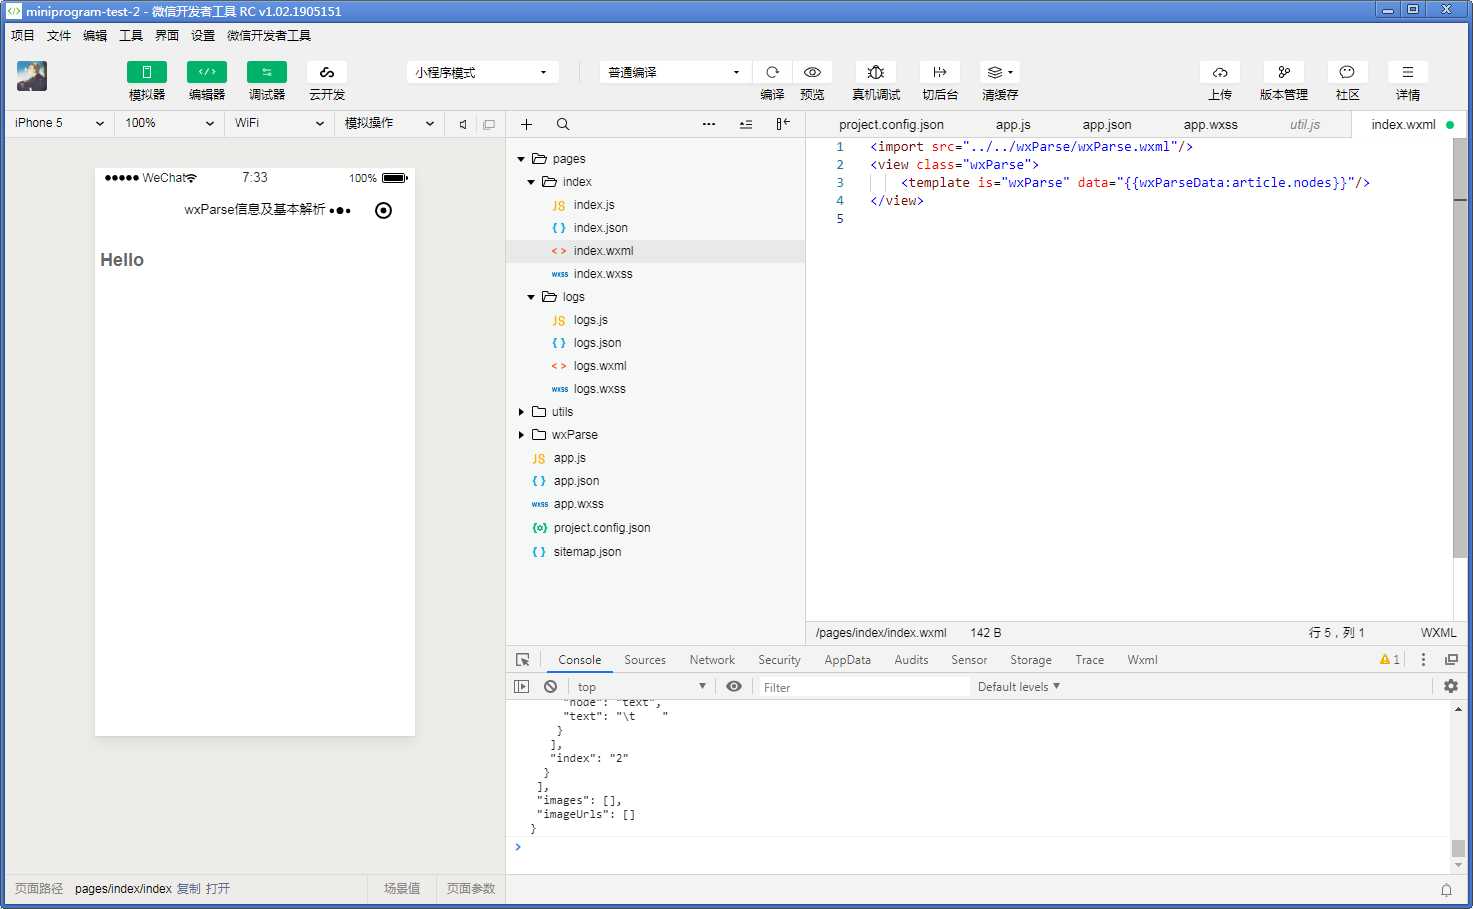Toggle the 编辑器 editor panel button

click(x=207, y=72)
